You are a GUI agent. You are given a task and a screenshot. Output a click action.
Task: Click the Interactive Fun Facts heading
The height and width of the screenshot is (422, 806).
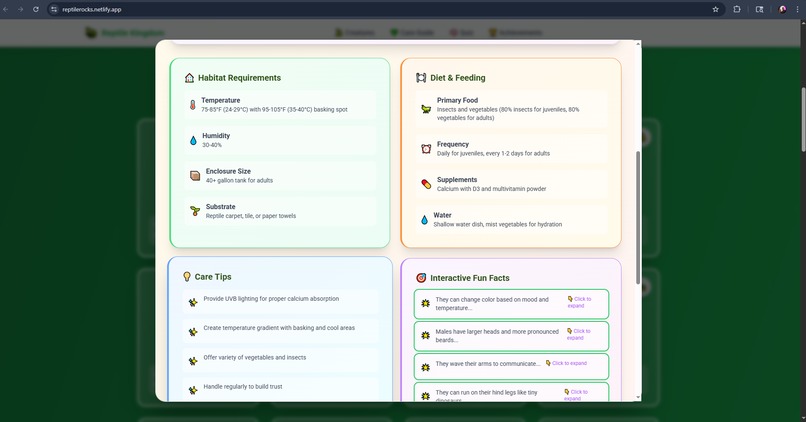coord(470,278)
